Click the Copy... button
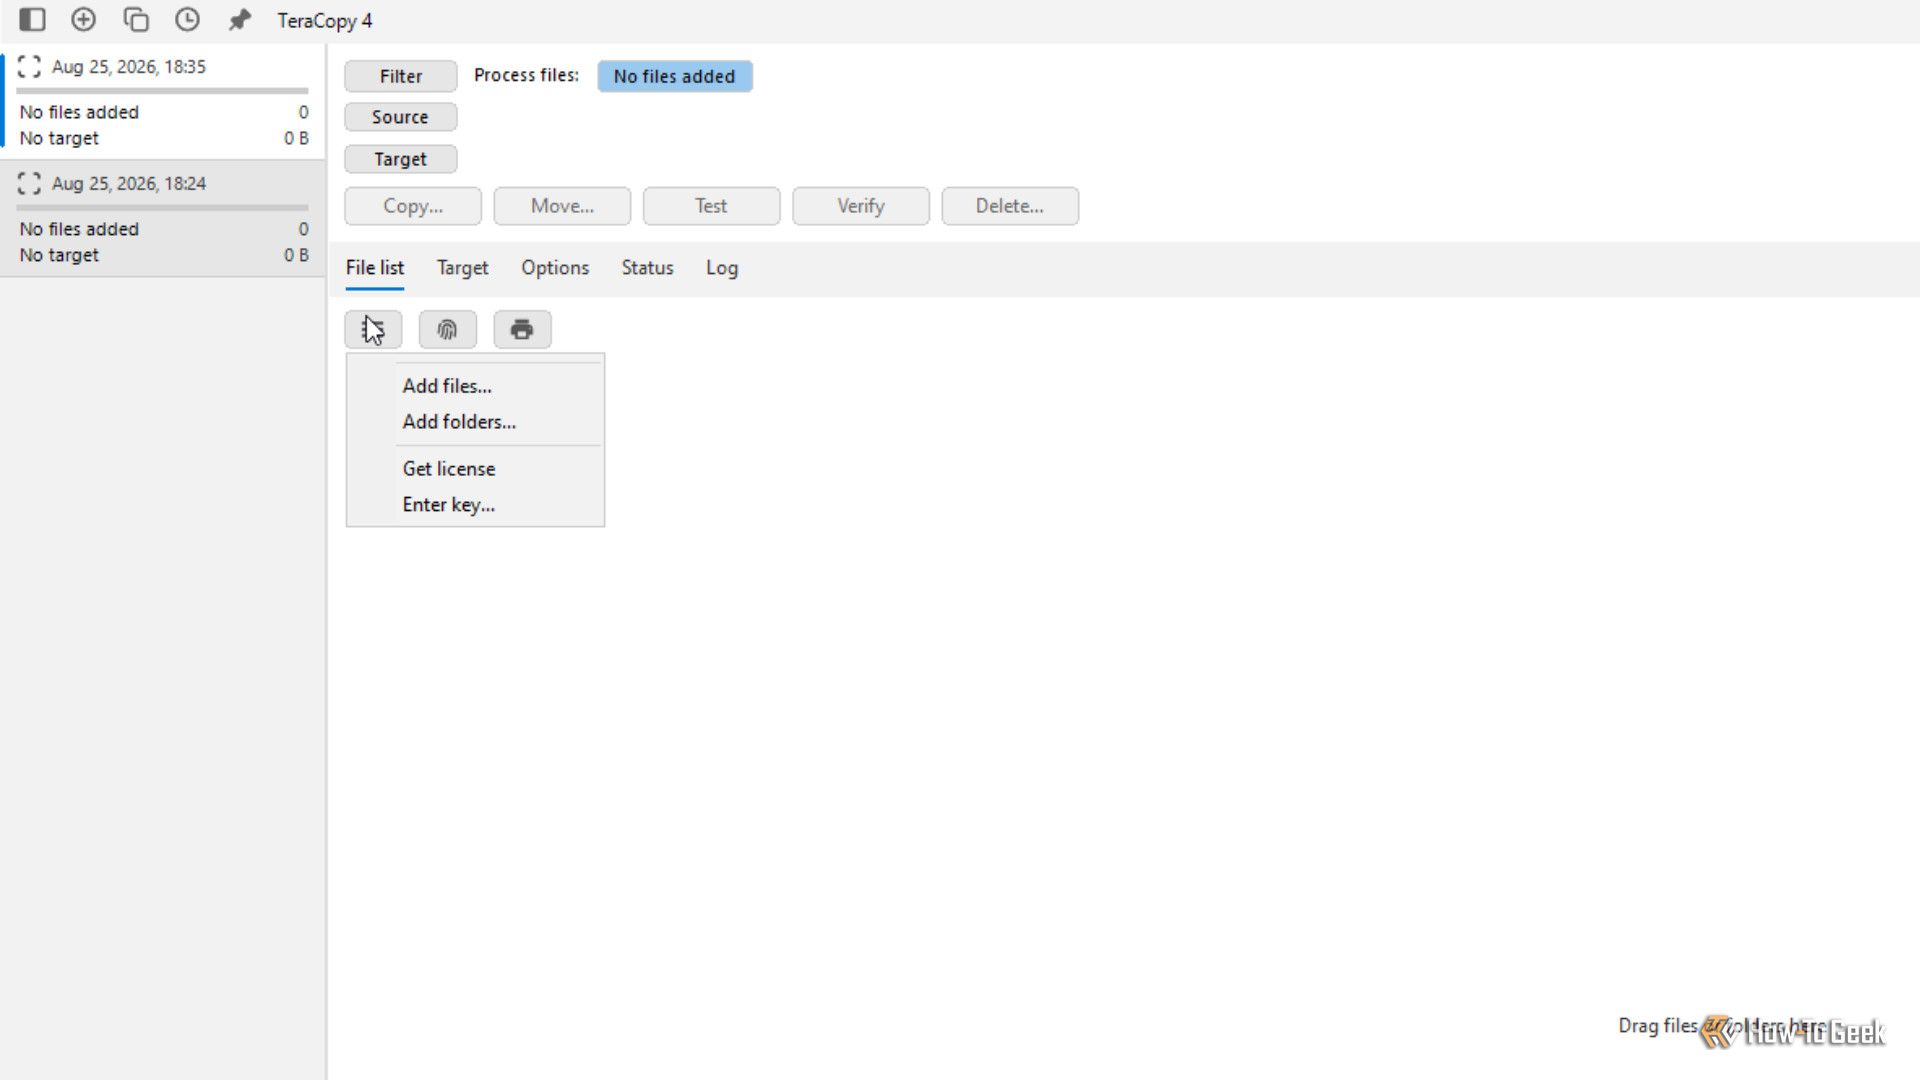 coord(413,206)
